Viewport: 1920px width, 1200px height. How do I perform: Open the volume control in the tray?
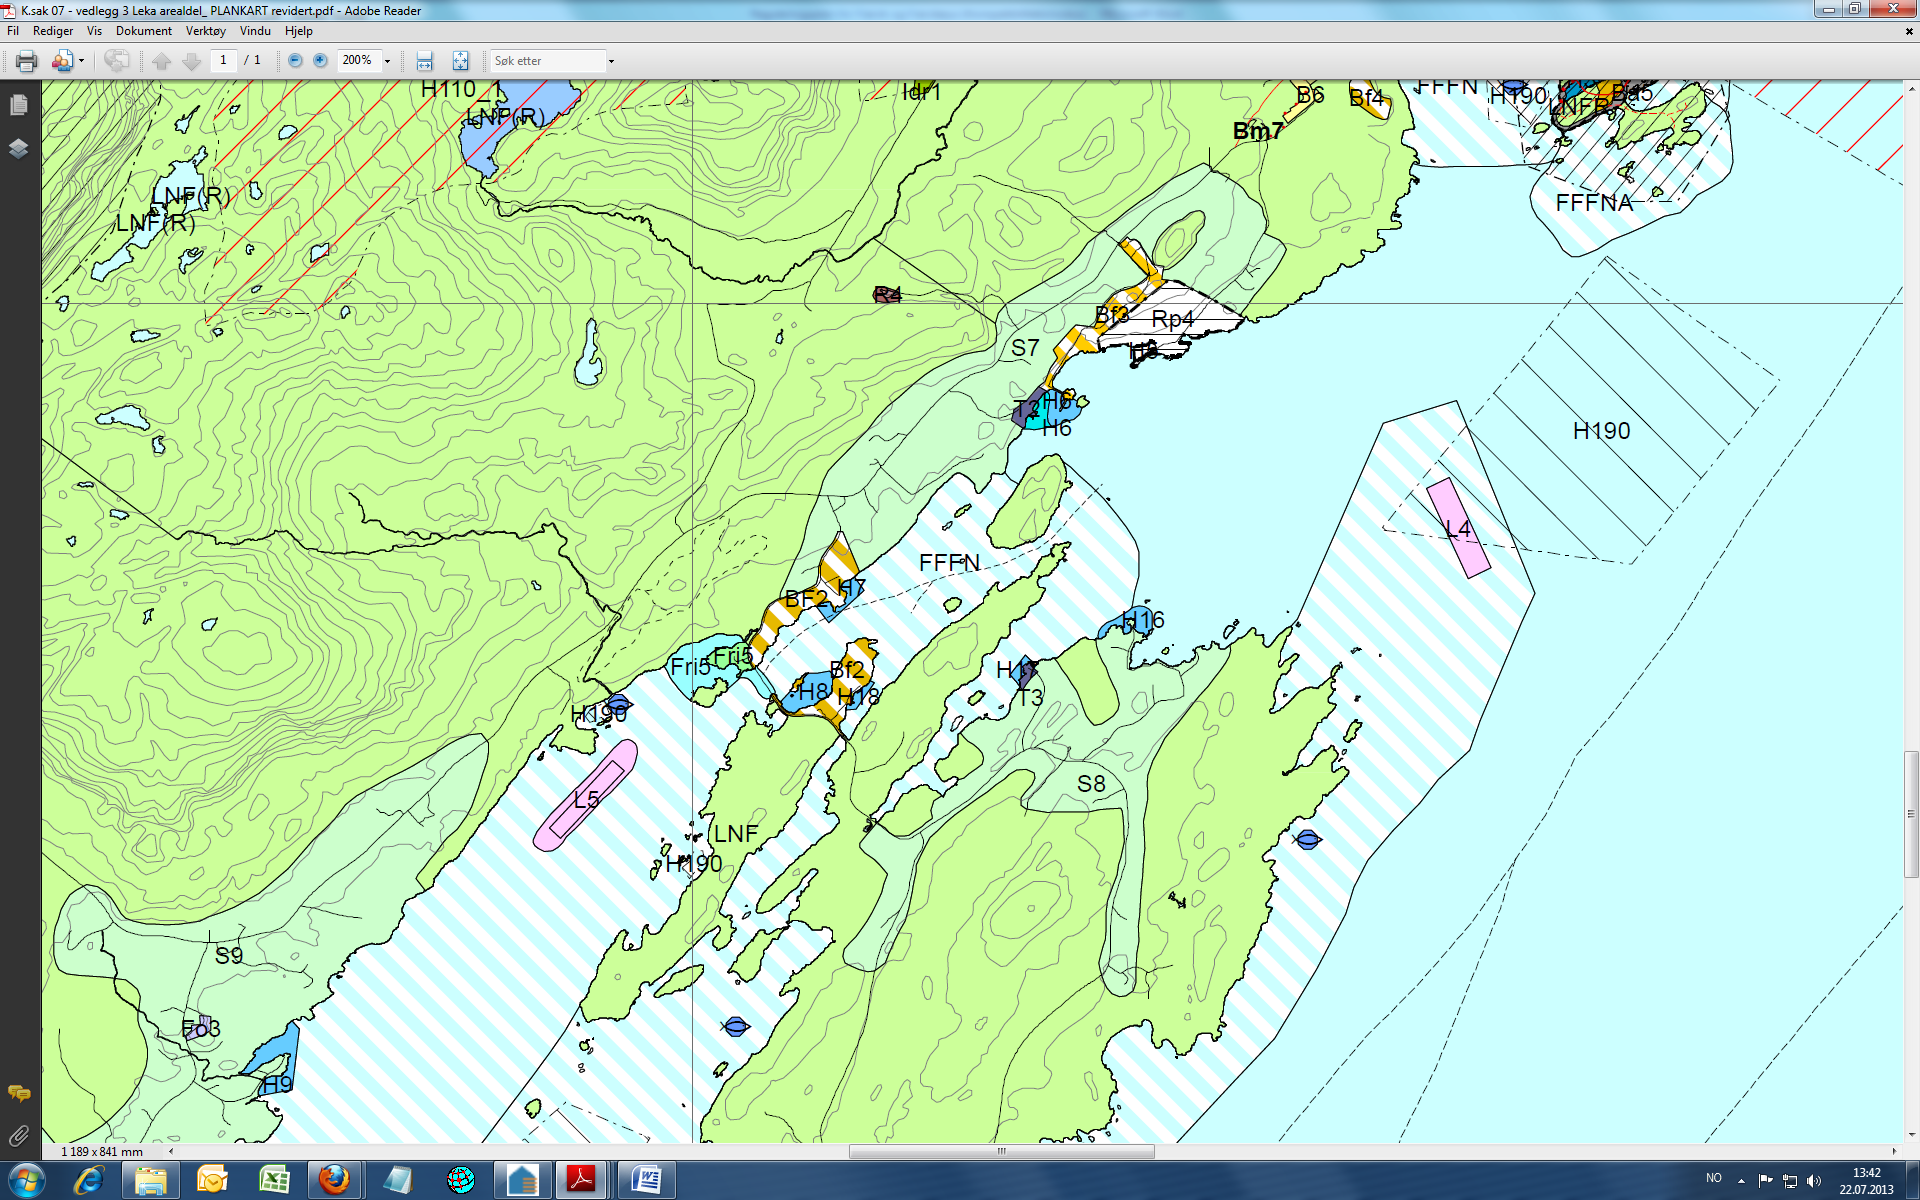(1815, 1180)
